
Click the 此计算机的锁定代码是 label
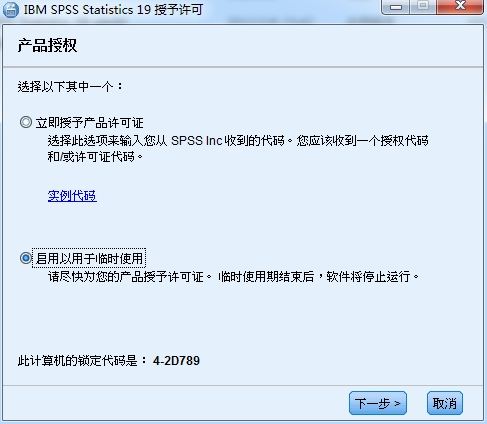(x=82, y=360)
